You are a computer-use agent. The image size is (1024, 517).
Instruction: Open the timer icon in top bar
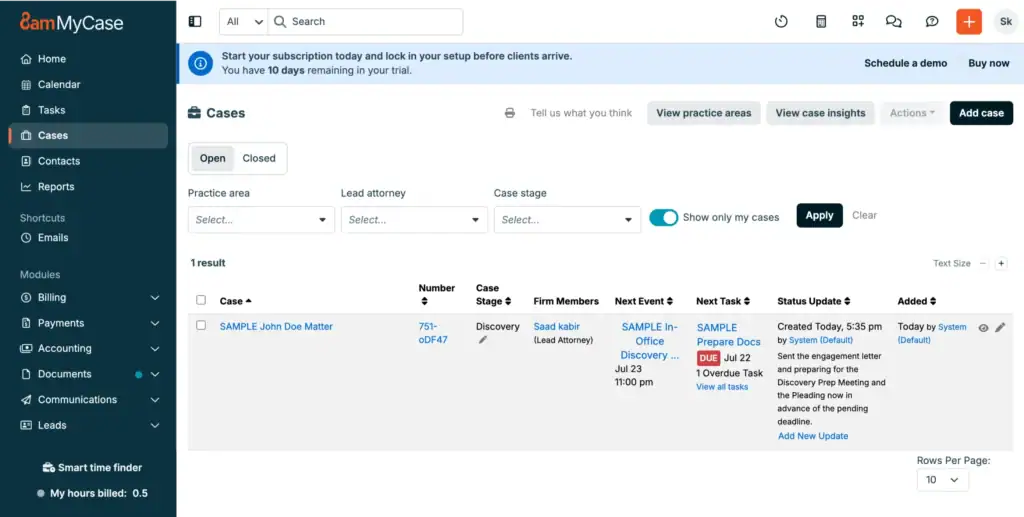click(781, 22)
